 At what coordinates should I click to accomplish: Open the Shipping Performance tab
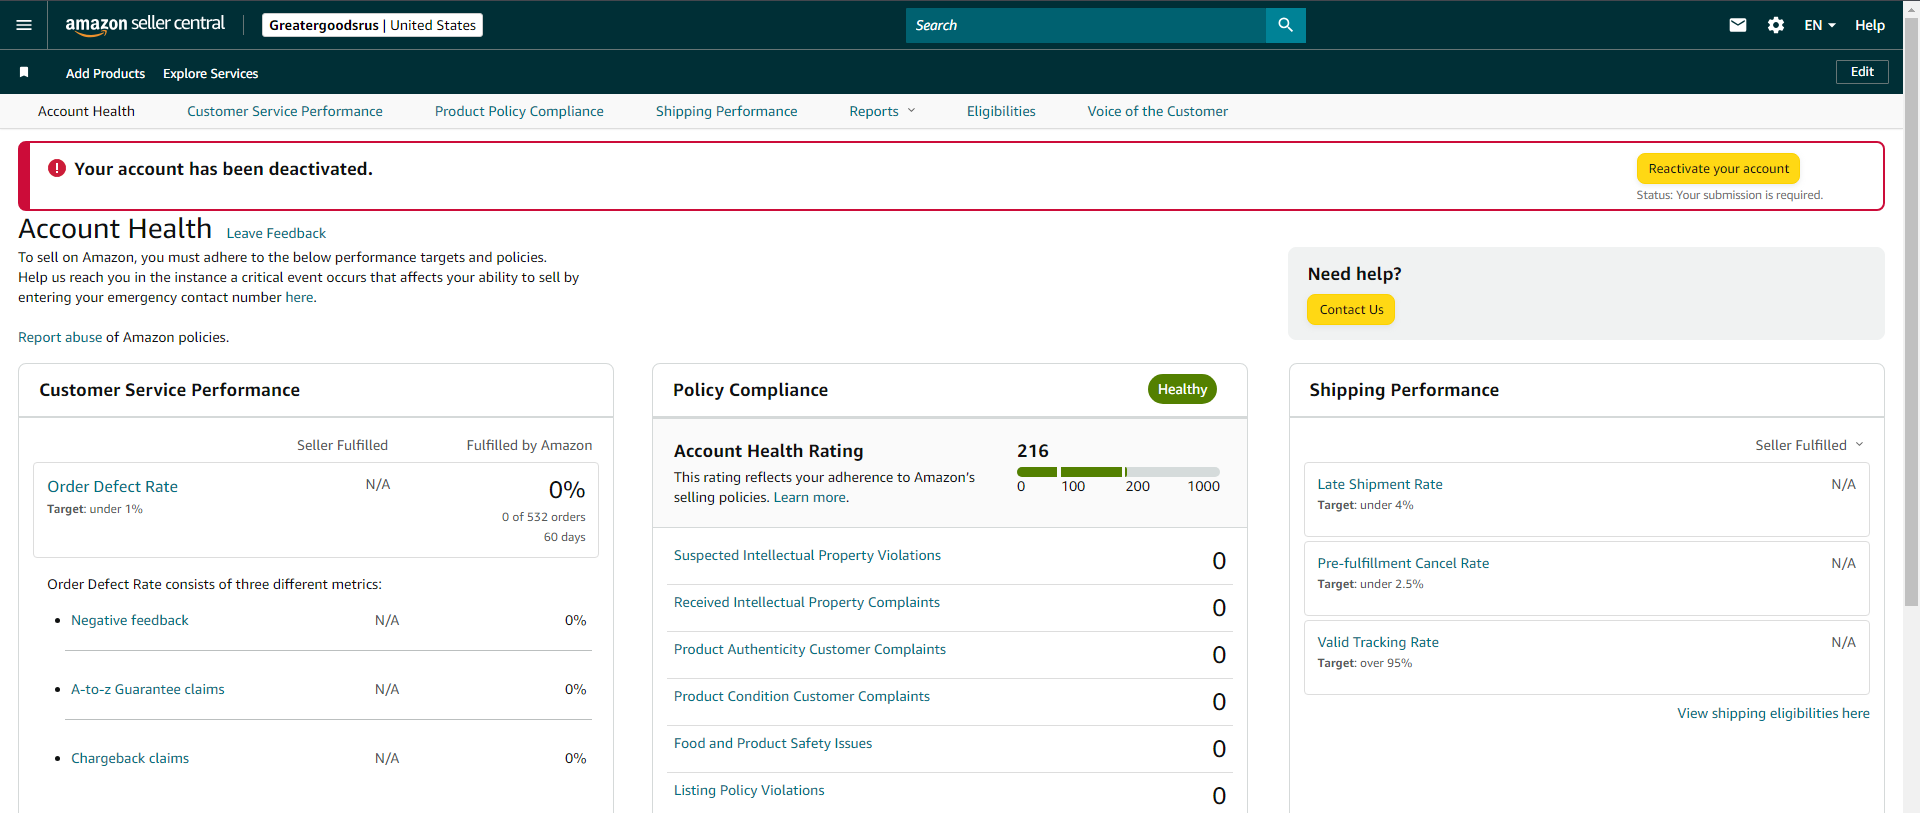pyautogui.click(x=727, y=111)
